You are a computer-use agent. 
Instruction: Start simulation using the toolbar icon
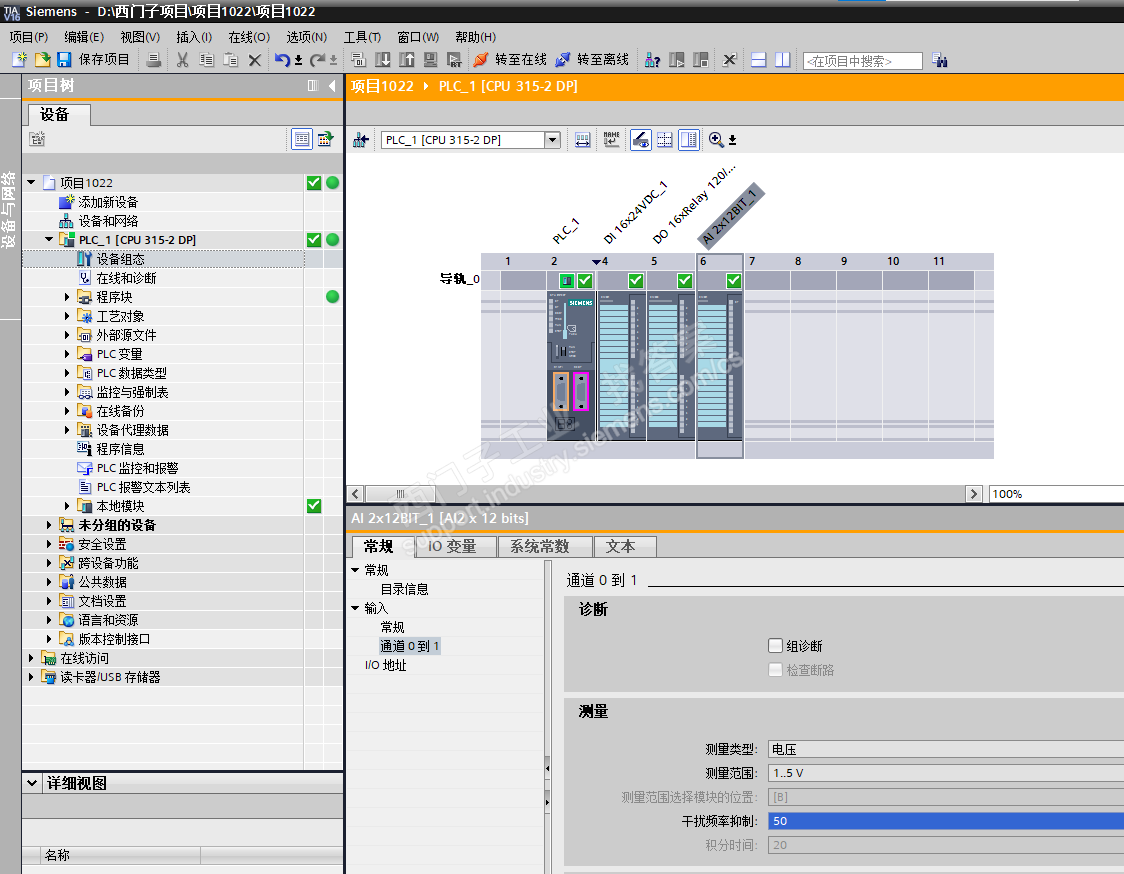(430, 60)
